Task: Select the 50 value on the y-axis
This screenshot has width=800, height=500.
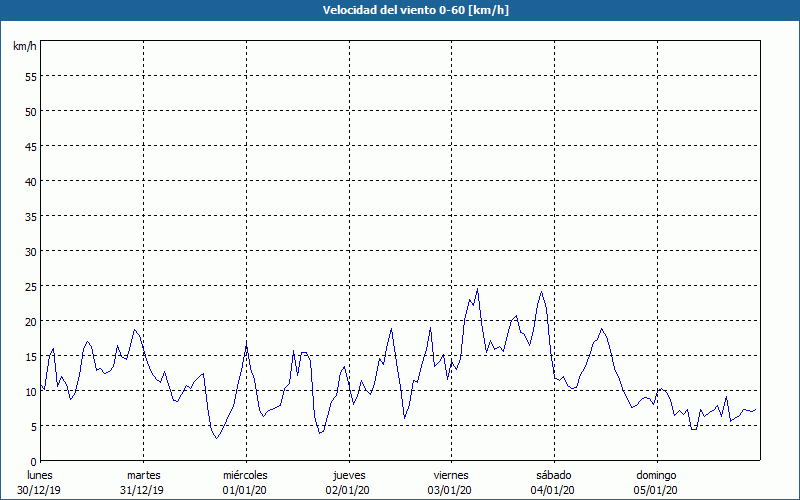Action: click(x=31, y=112)
